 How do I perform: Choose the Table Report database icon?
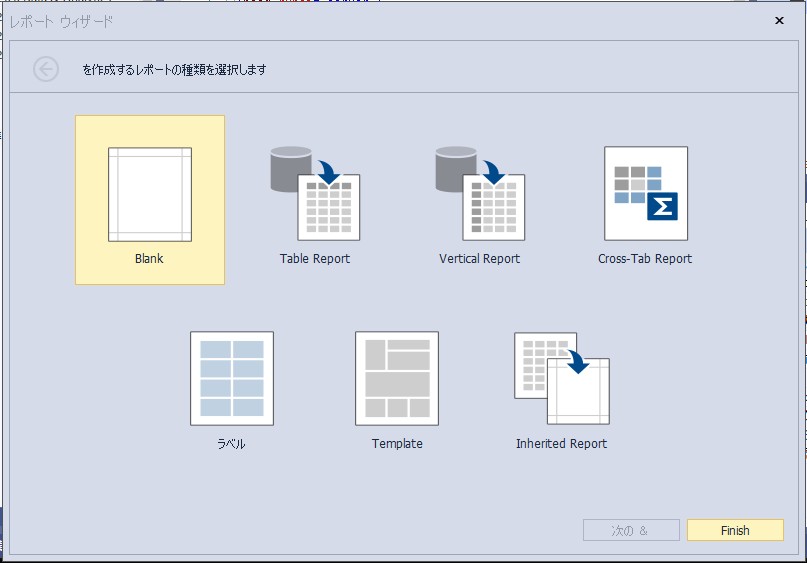315,194
